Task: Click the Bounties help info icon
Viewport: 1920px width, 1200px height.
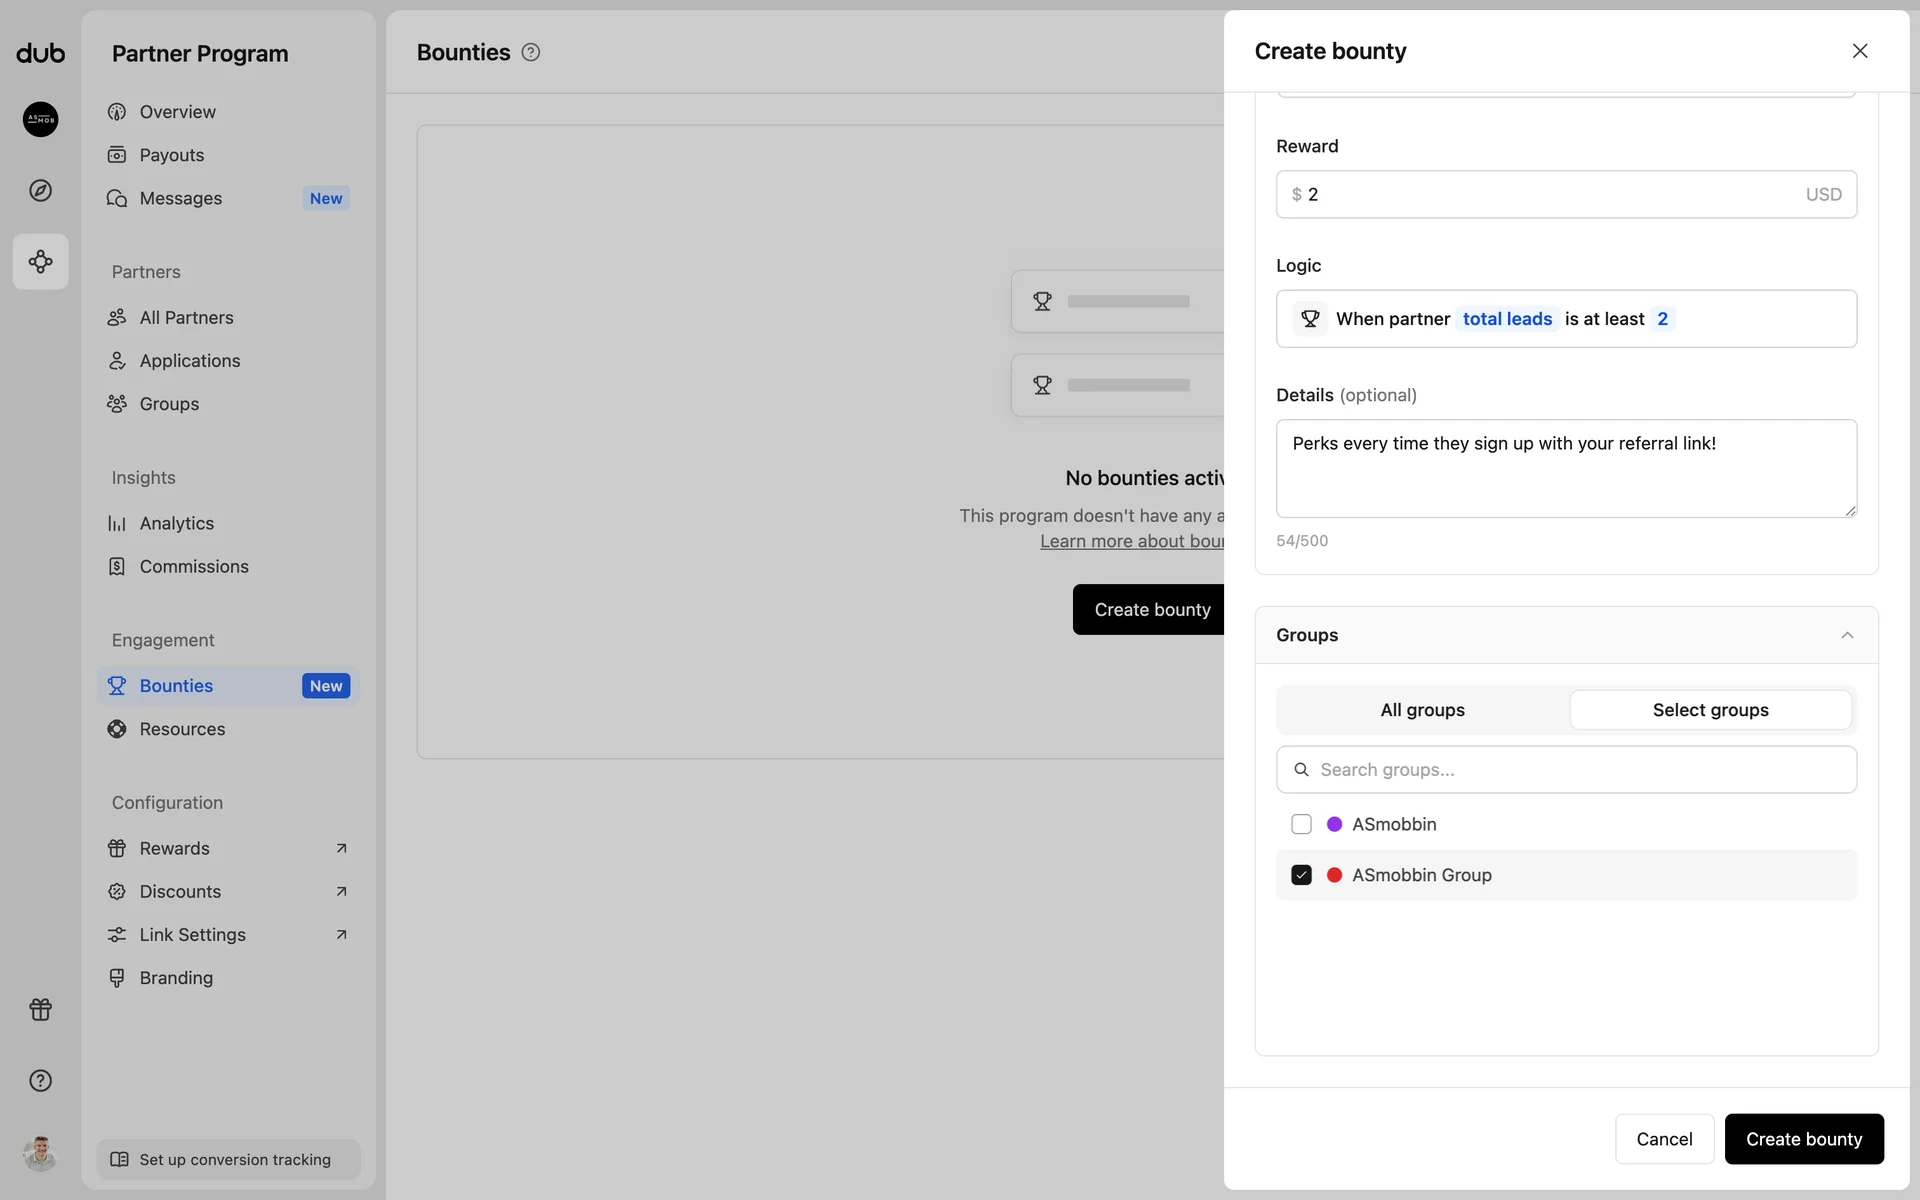Action: [531, 52]
